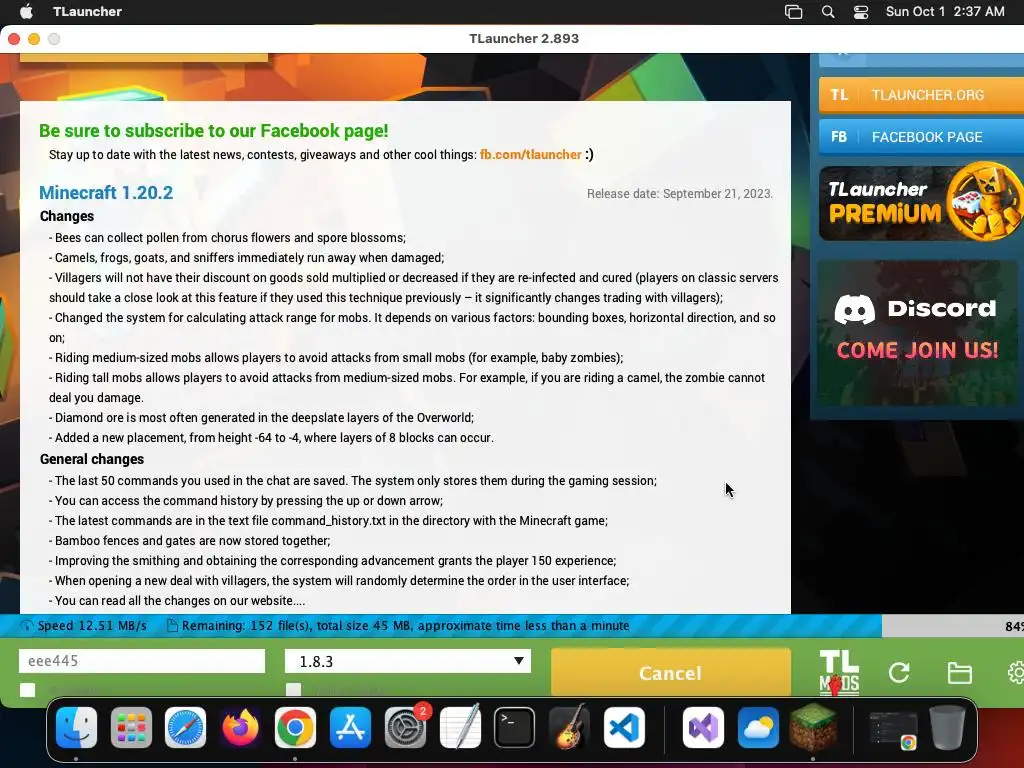1024x768 pixels.
Task: Open Terminal from the dock
Action: tap(514, 728)
